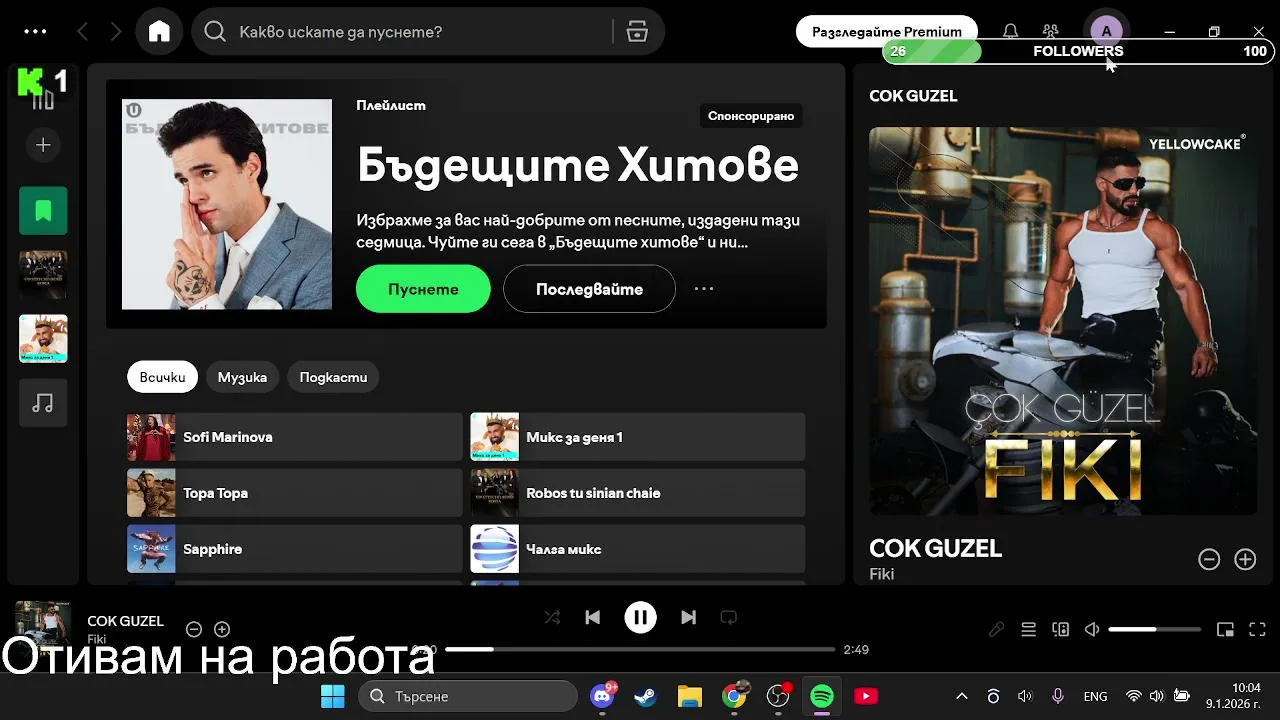Click the taskbar 'Търсене' search box
Viewport: 1280px width, 720px height.
coord(468,696)
